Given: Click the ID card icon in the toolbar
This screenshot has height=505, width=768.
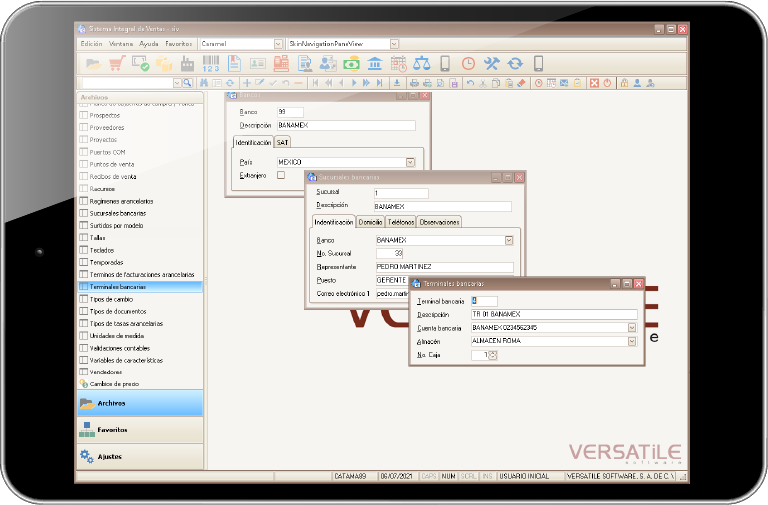Looking at the screenshot, I should point(258,64).
